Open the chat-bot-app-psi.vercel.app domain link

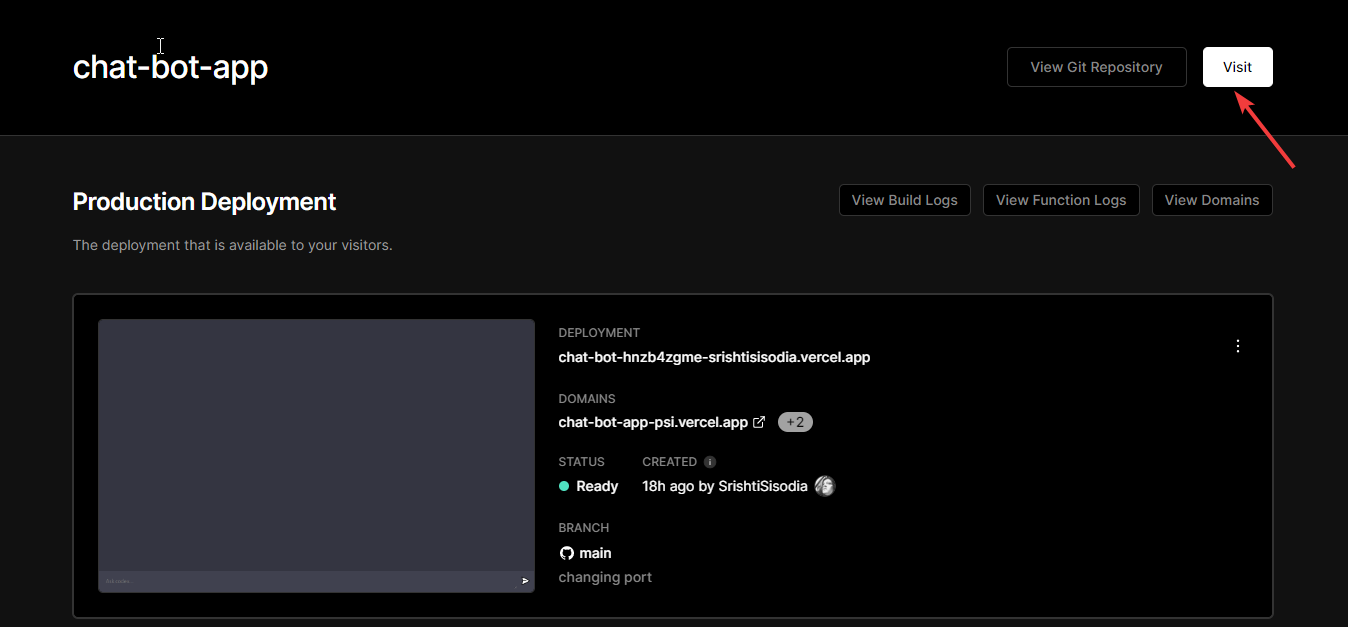tap(653, 422)
